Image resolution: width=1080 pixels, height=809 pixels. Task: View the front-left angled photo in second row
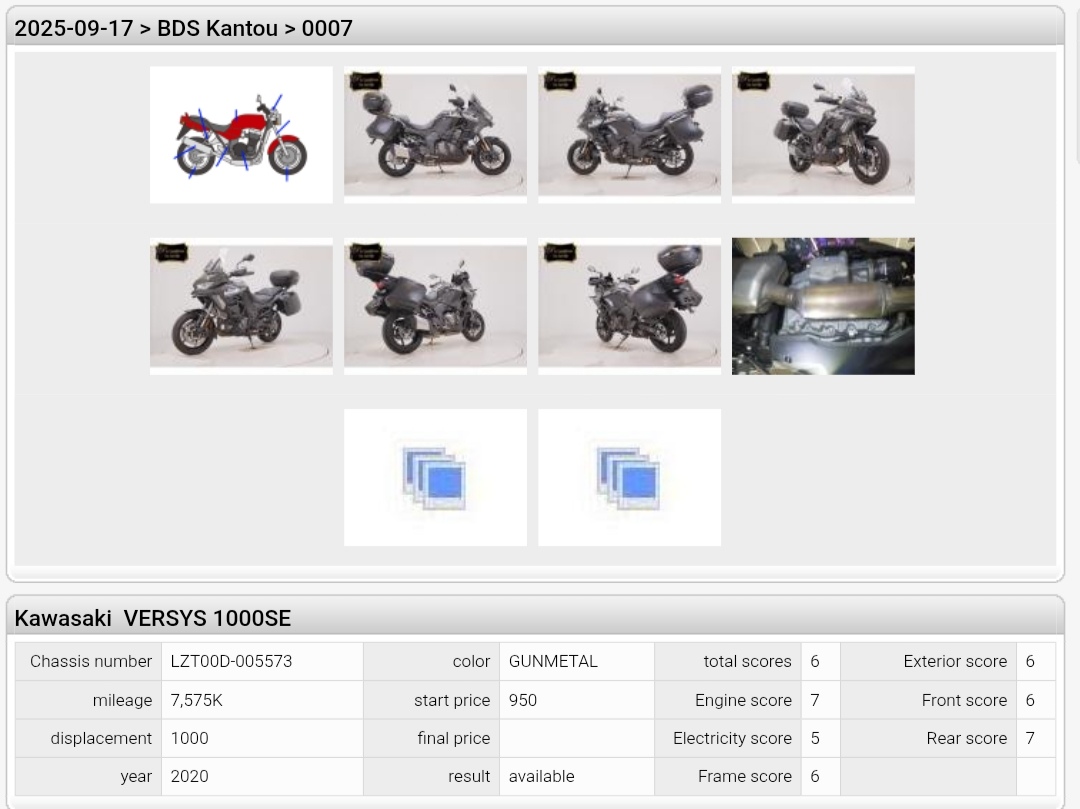[241, 306]
